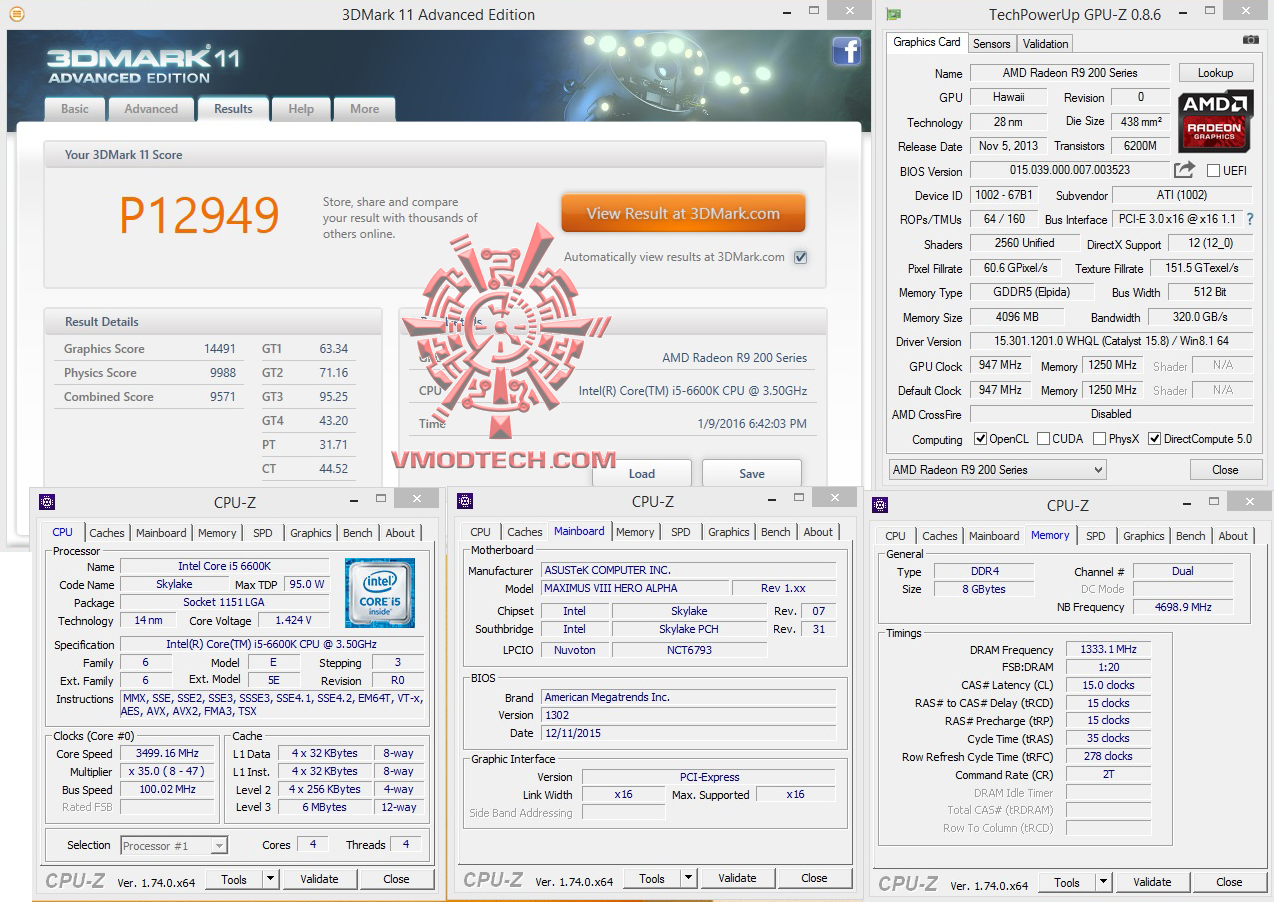Open the Help tab in 3DMark 11
The image size is (1274, 902).
(x=301, y=109)
